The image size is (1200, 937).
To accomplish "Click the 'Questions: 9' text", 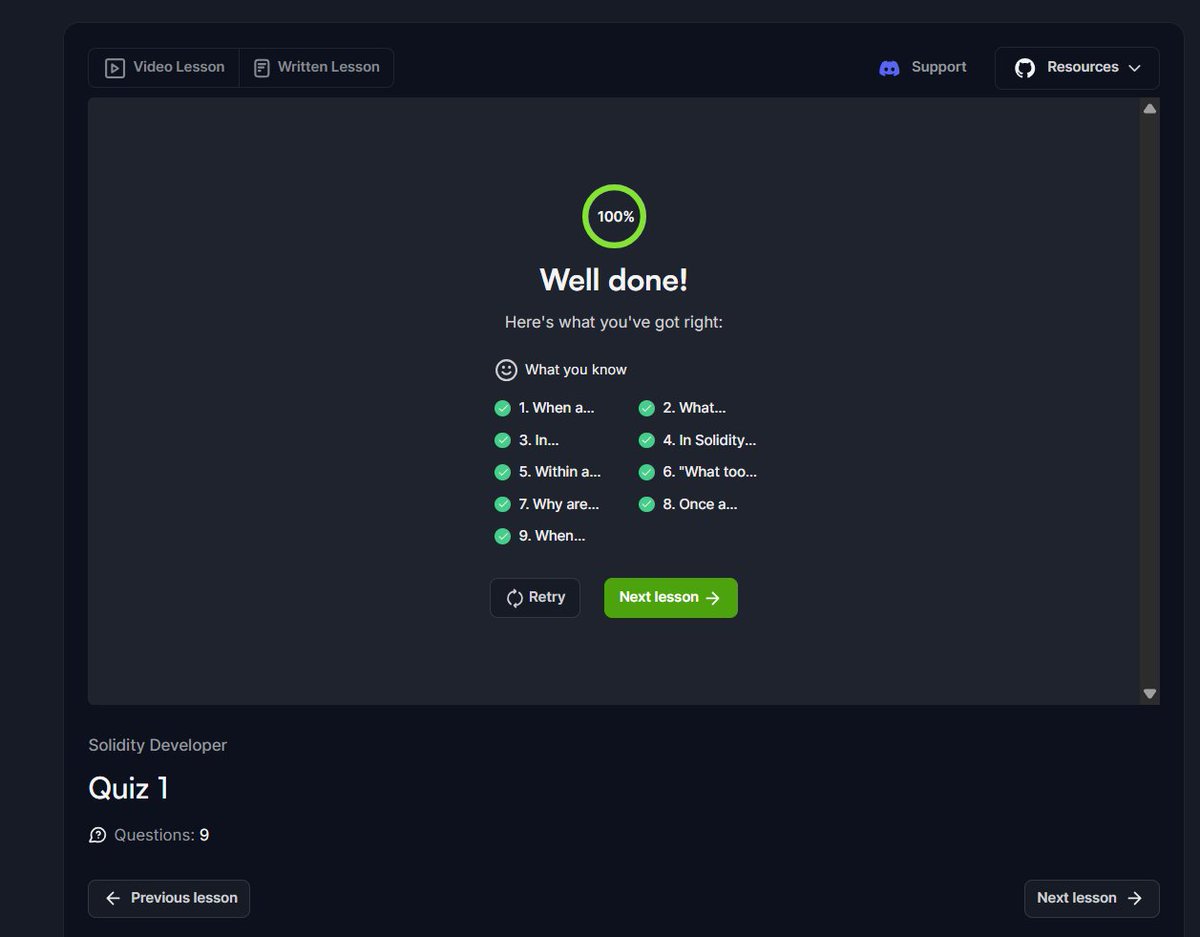I will click(x=162, y=835).
